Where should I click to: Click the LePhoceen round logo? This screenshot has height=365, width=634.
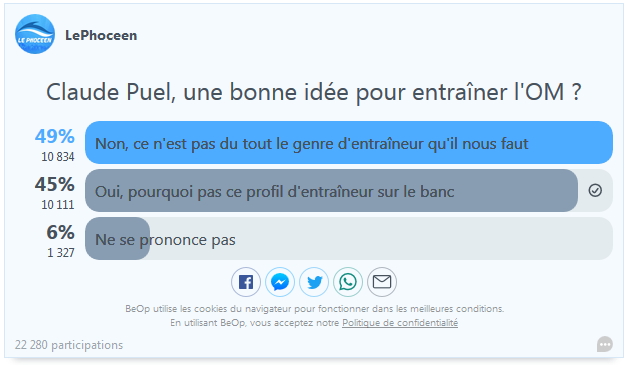(x=35, y=34)
